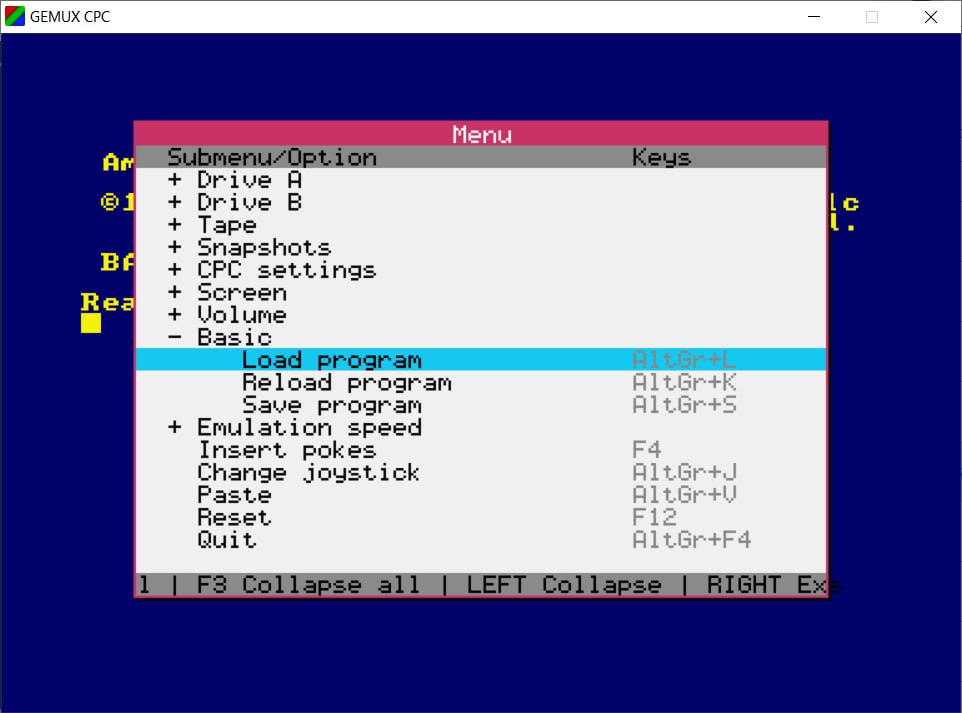Image resolution: width=962 pixels, height=713 pixels.
Task: Select the Reset menu entry
Action: [x=481, y=517]
